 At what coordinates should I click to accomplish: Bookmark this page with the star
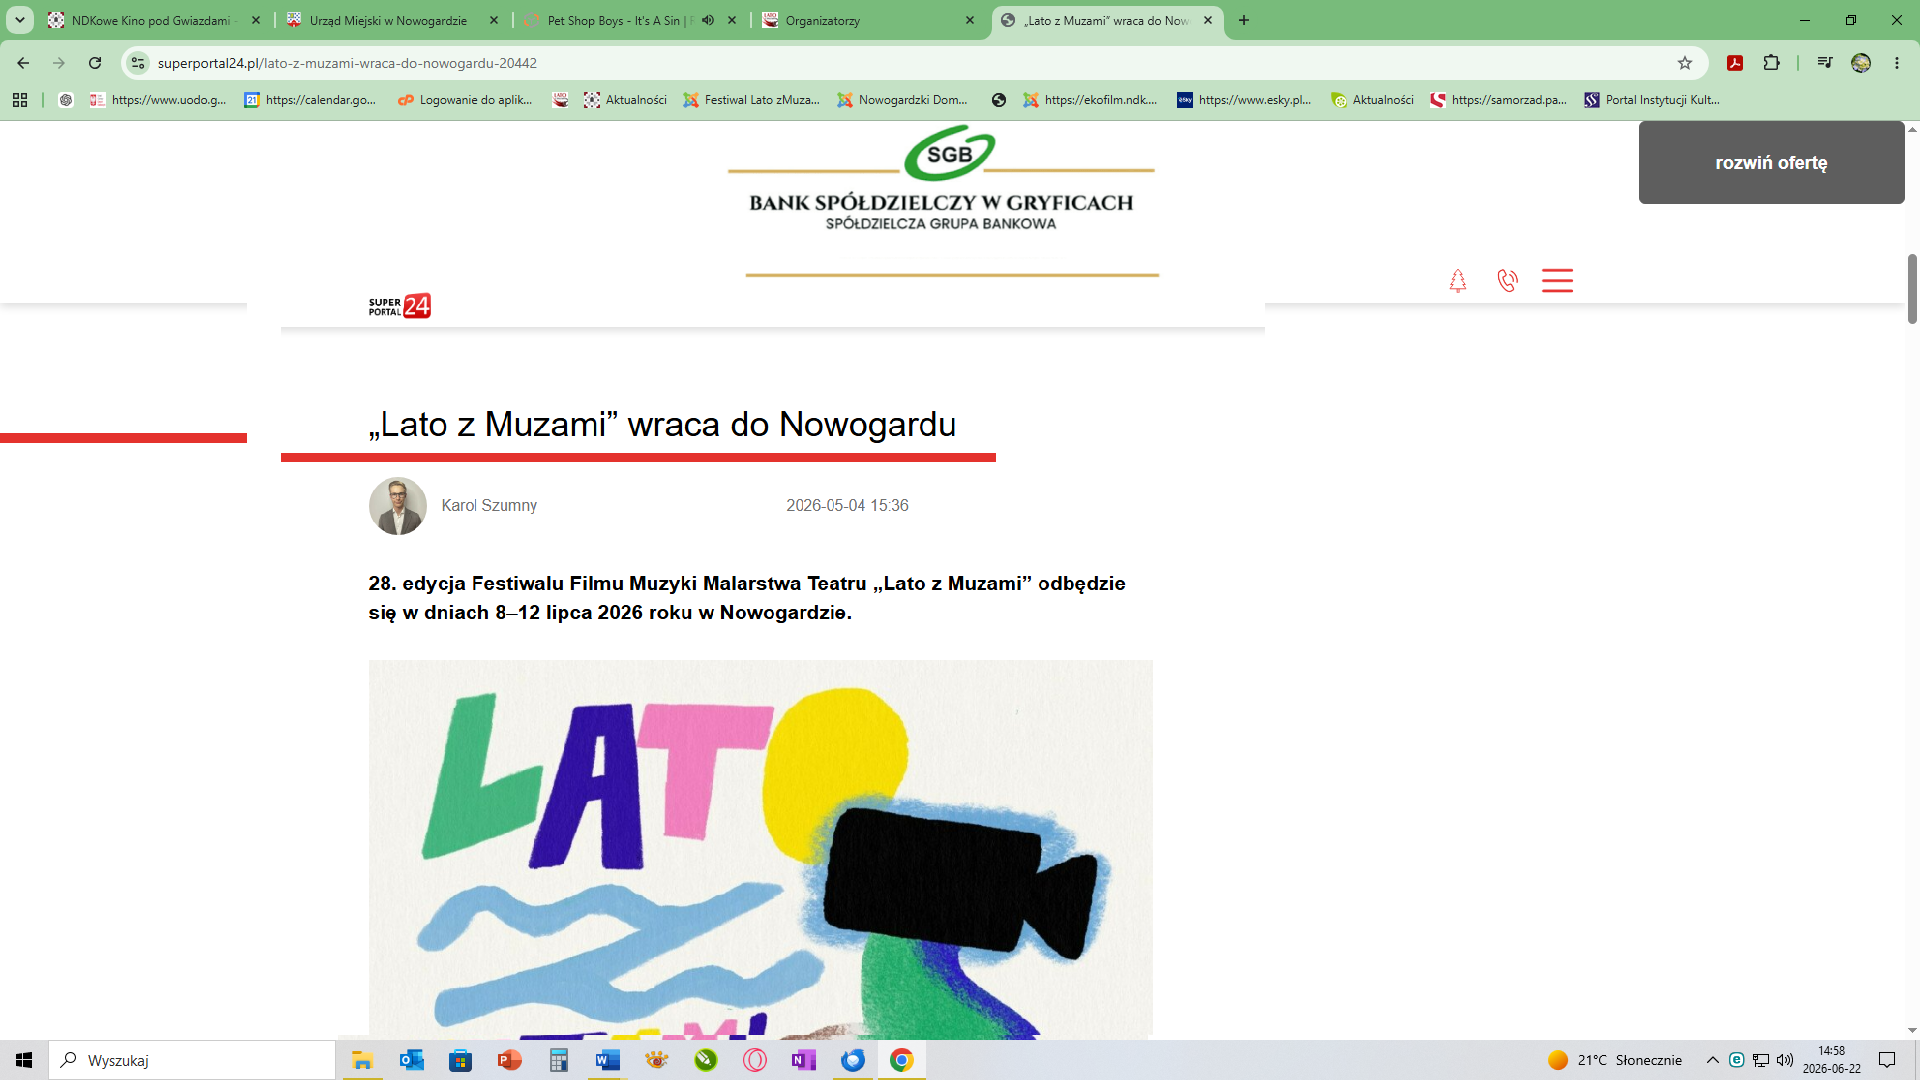(1685, 63)
